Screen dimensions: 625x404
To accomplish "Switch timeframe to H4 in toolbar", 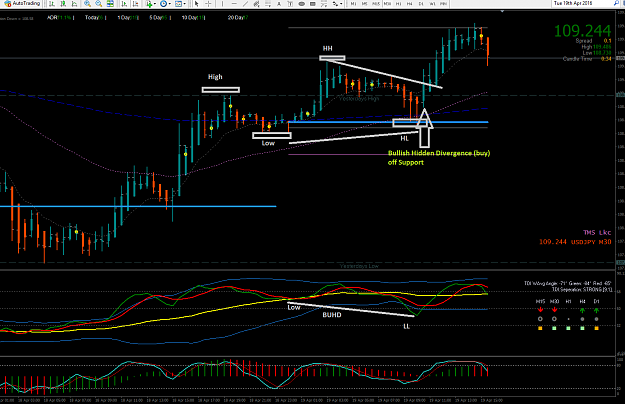I will 410,4.
